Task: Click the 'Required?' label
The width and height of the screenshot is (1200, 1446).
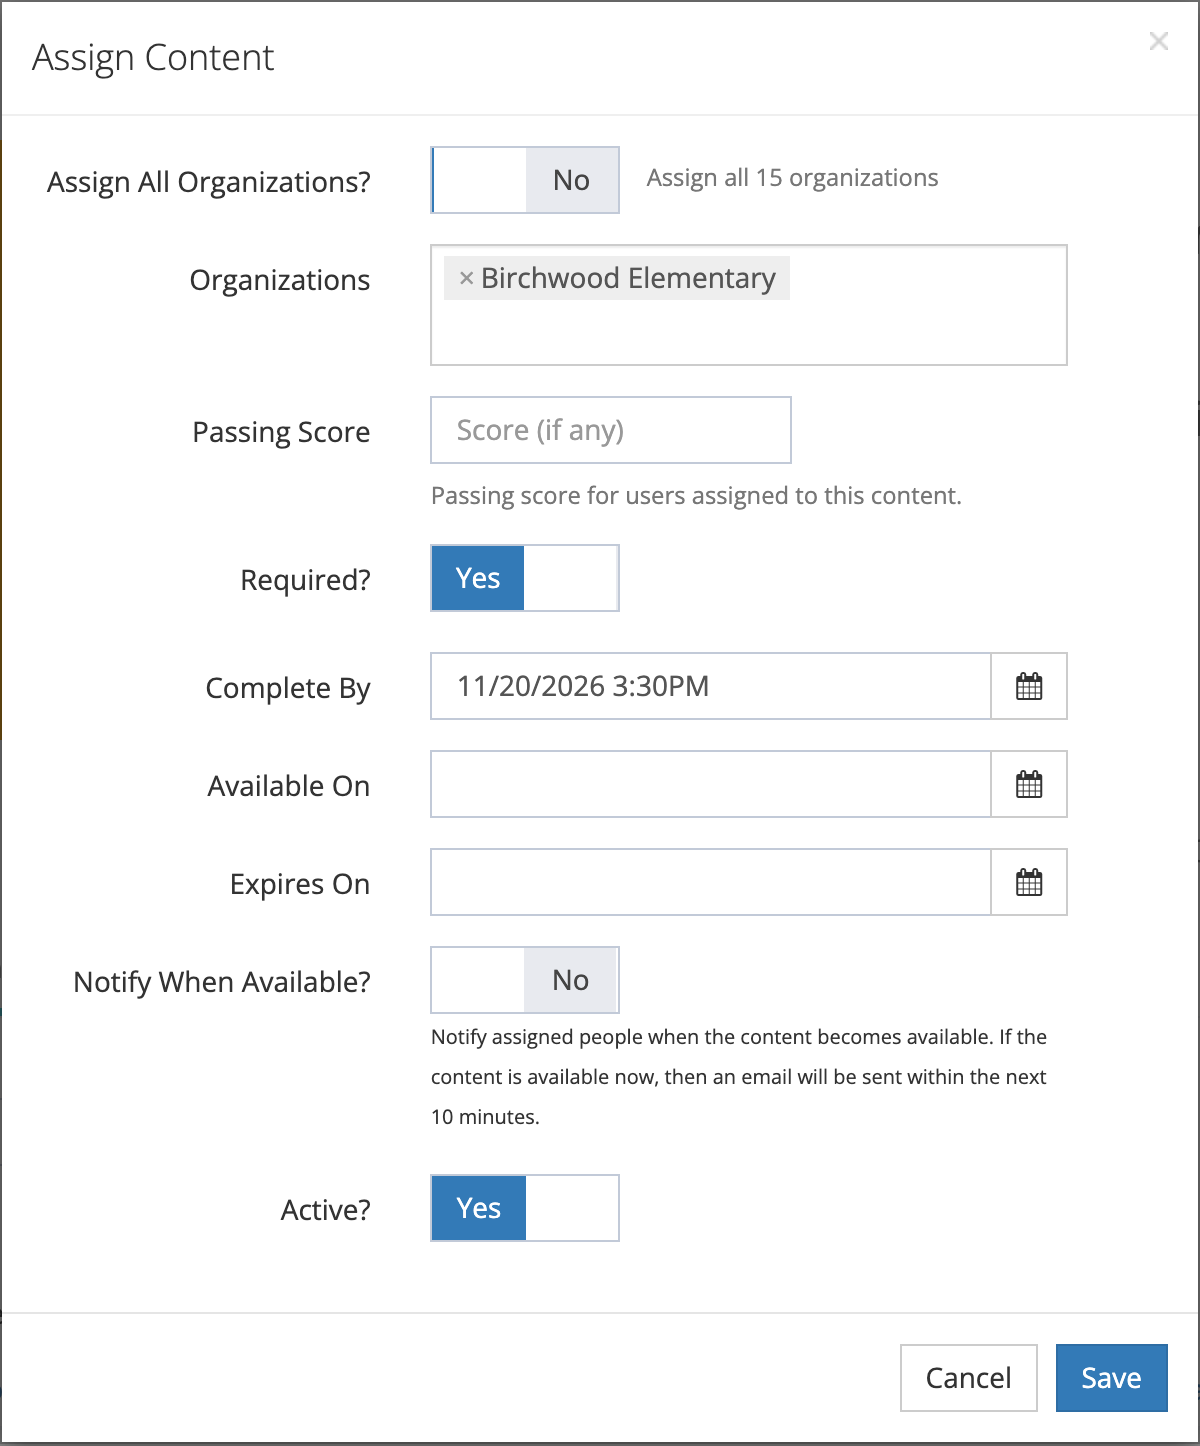Action: 305,580
